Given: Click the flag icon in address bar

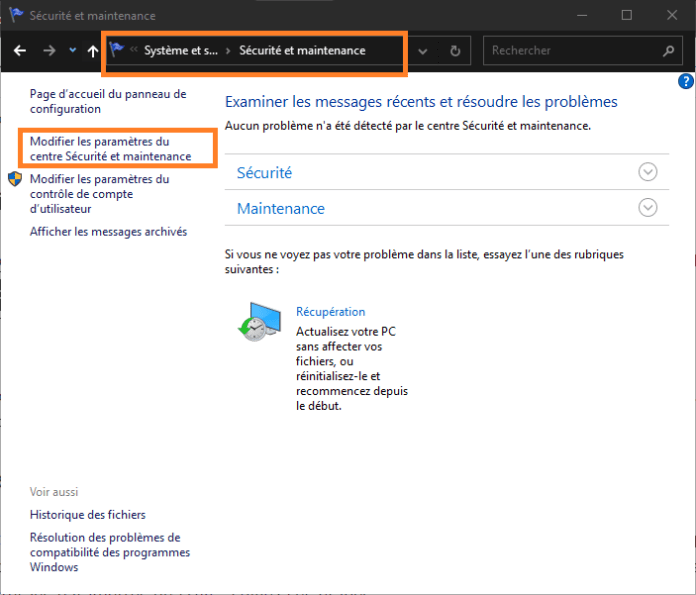Looking at the screenshot, I should pyautogui.click(x=118, y=50).
